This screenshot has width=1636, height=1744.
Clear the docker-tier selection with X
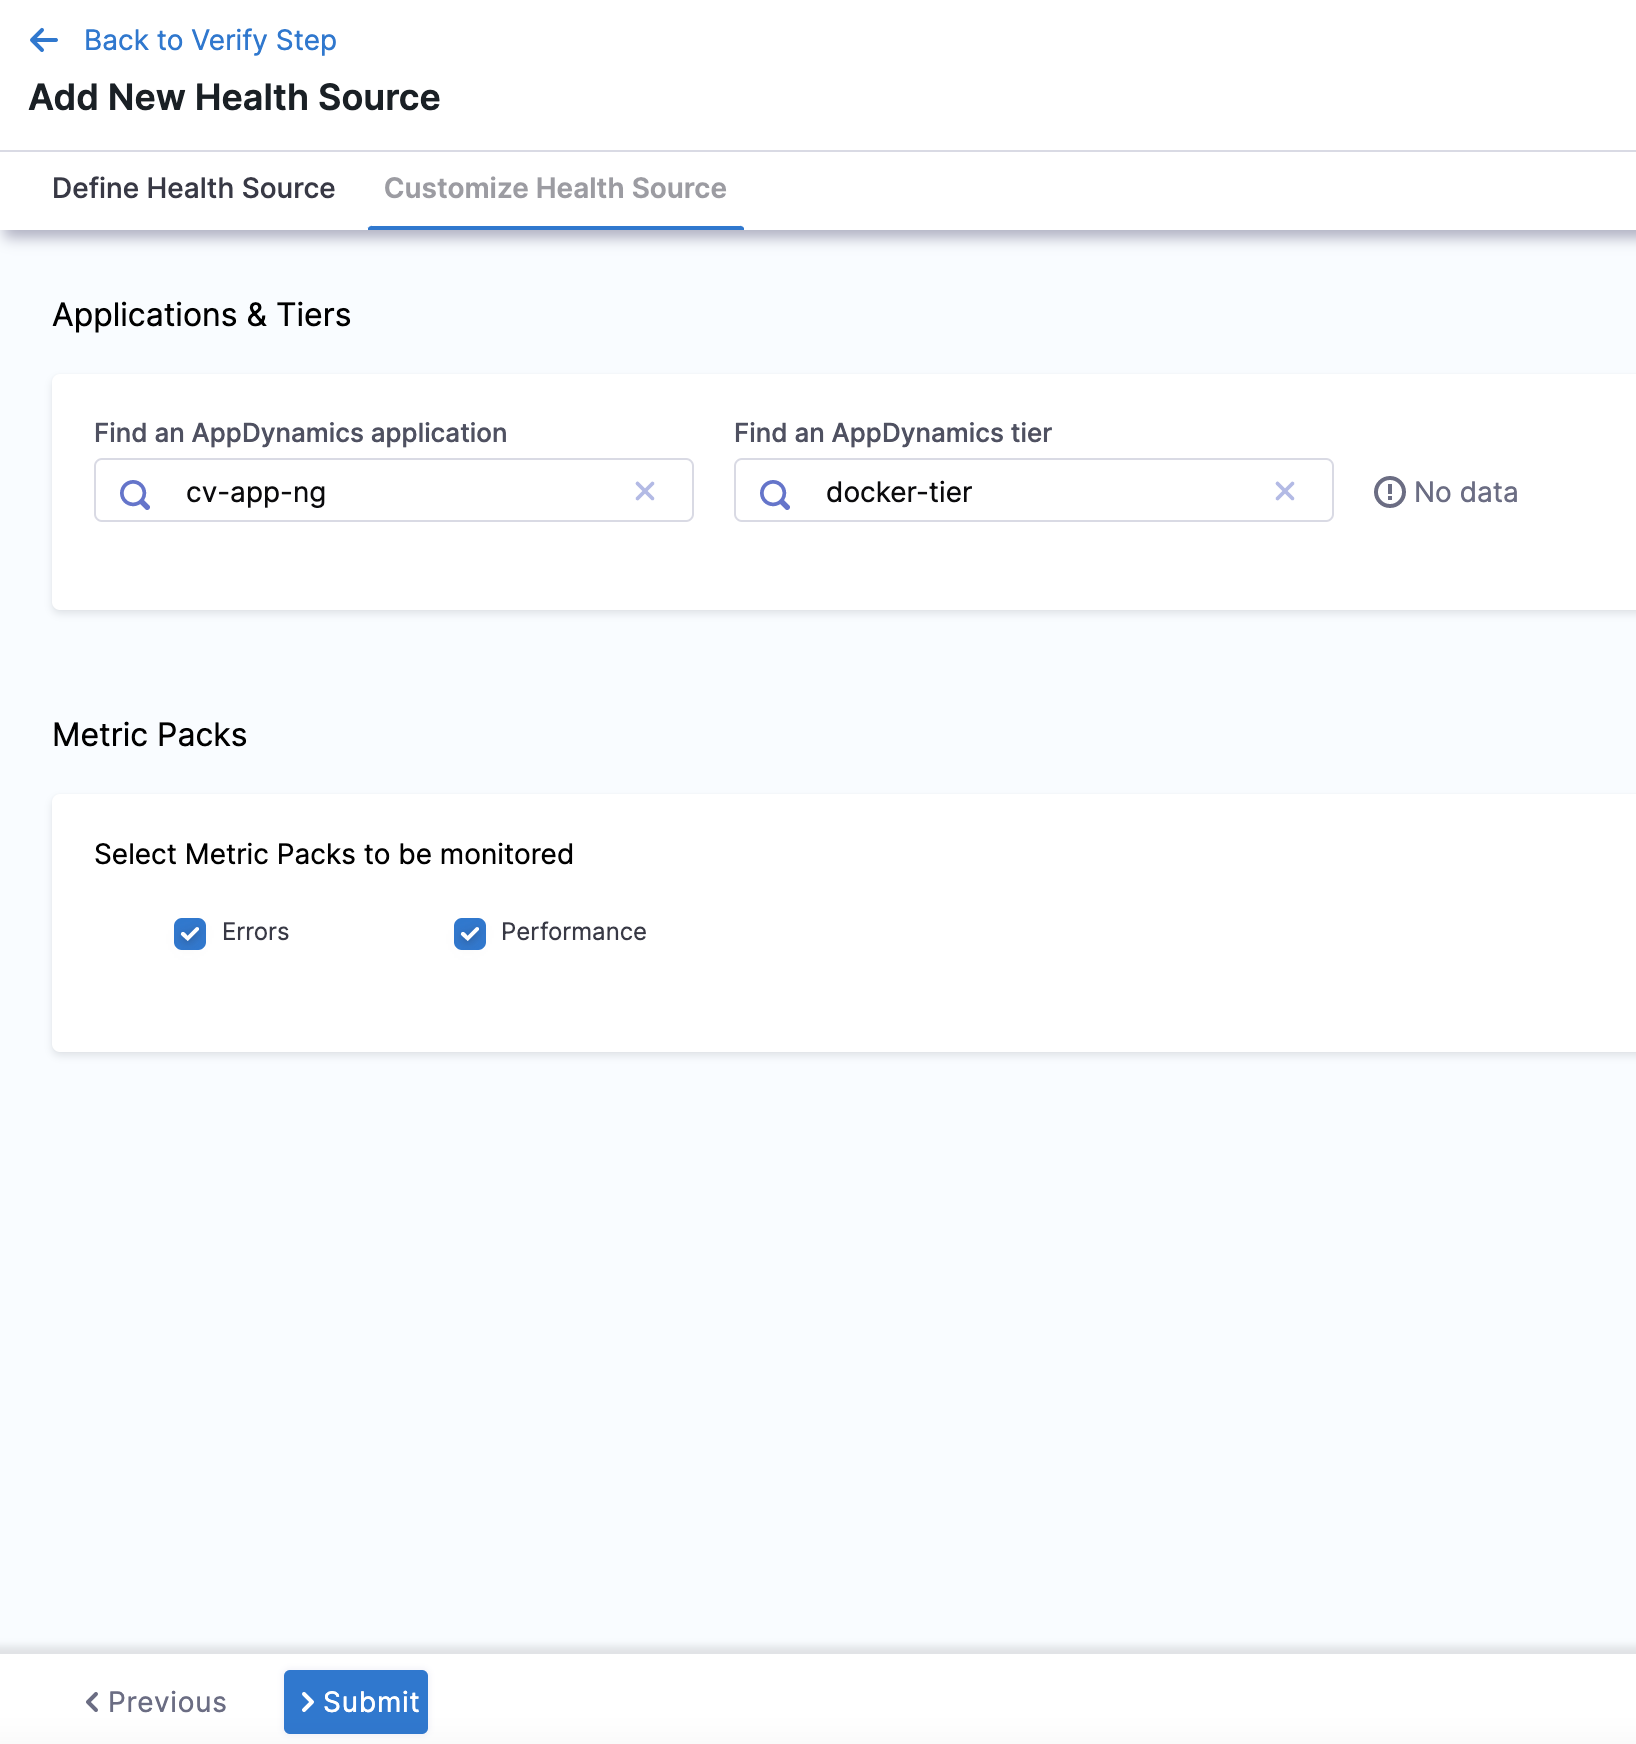click(1285, 491)
